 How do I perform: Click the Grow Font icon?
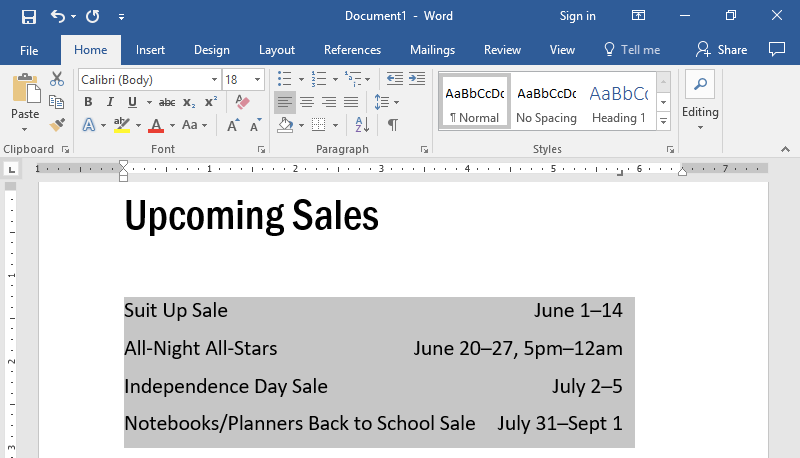tap(233, 125)
